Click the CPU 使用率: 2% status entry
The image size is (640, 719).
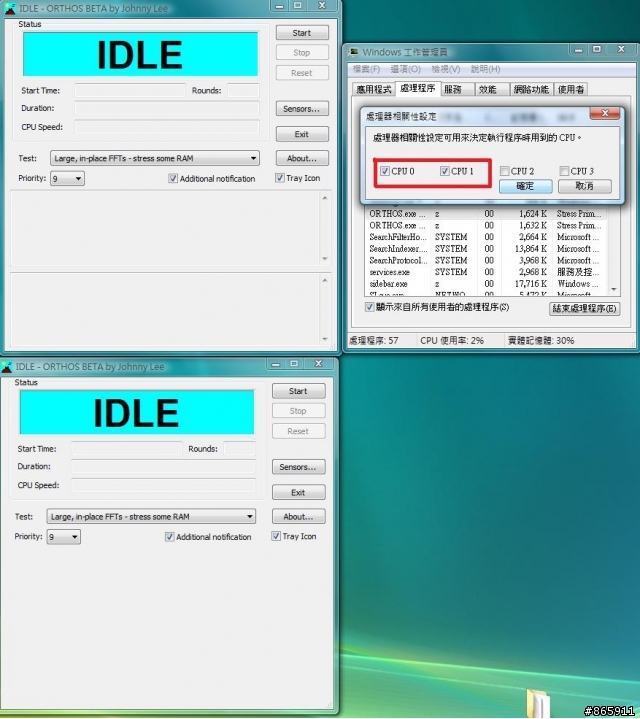(x=452, y=341)
